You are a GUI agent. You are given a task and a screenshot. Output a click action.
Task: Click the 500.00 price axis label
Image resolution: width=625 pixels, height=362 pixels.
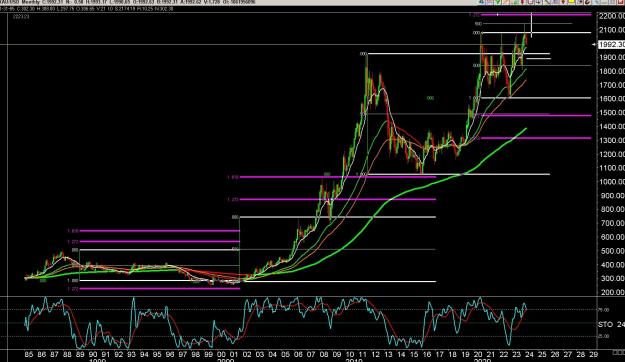click(x=613, y=251)
